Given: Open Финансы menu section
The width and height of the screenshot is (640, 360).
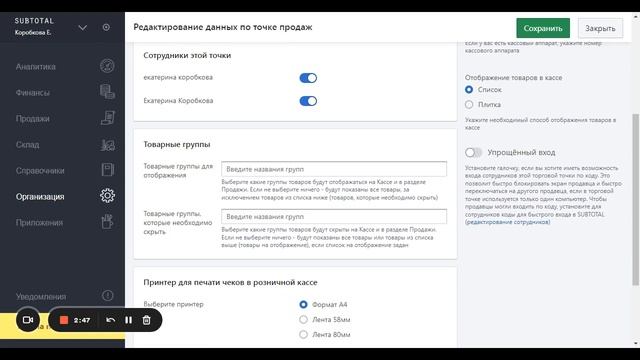Looking at the screenshot, I should (x=33, y=93).
